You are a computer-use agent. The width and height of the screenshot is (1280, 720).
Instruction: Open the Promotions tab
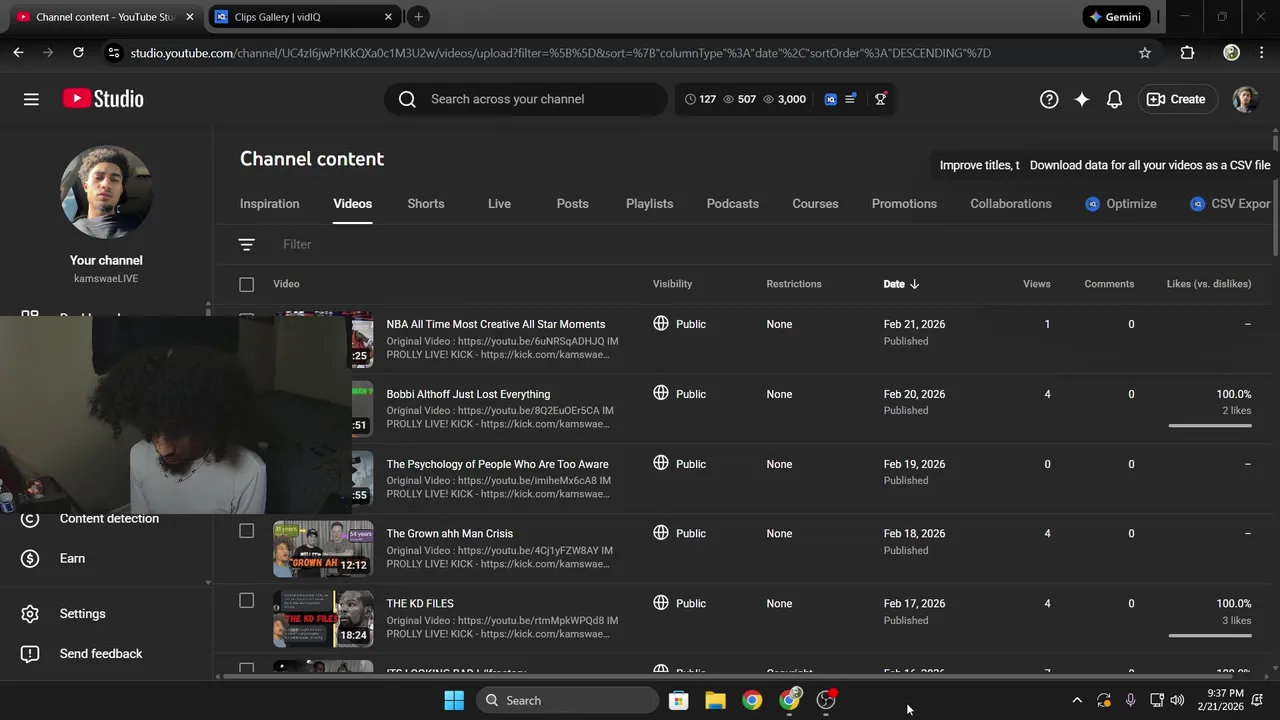pyautogui.click(x=904, y=204)
